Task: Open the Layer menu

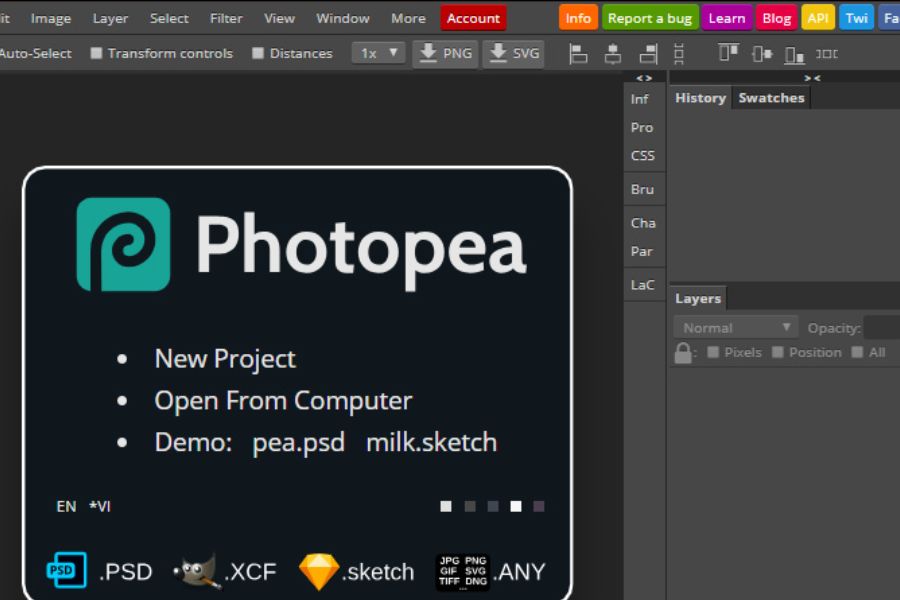Action: click(x=110, y=18)
